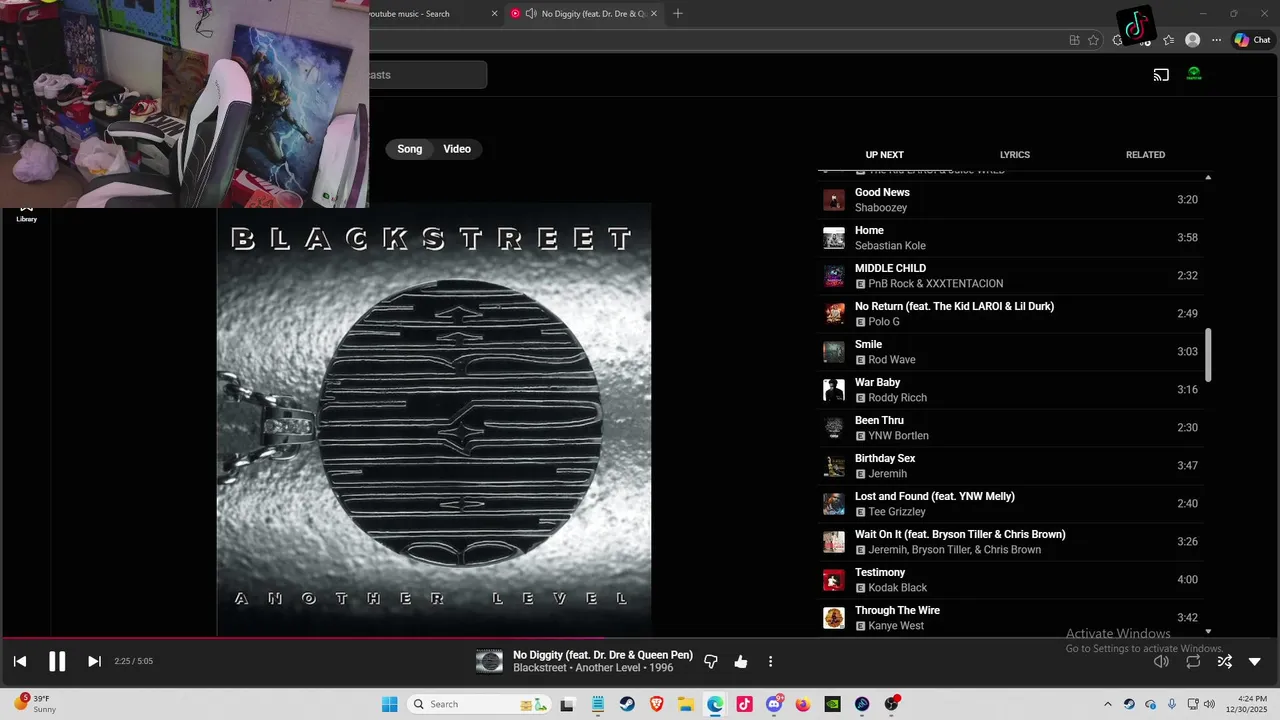This screenshot has width=1280, height=720.
Task: Open browser settings and more menu
Action: pyautogui.click(x=1216, y=40)
